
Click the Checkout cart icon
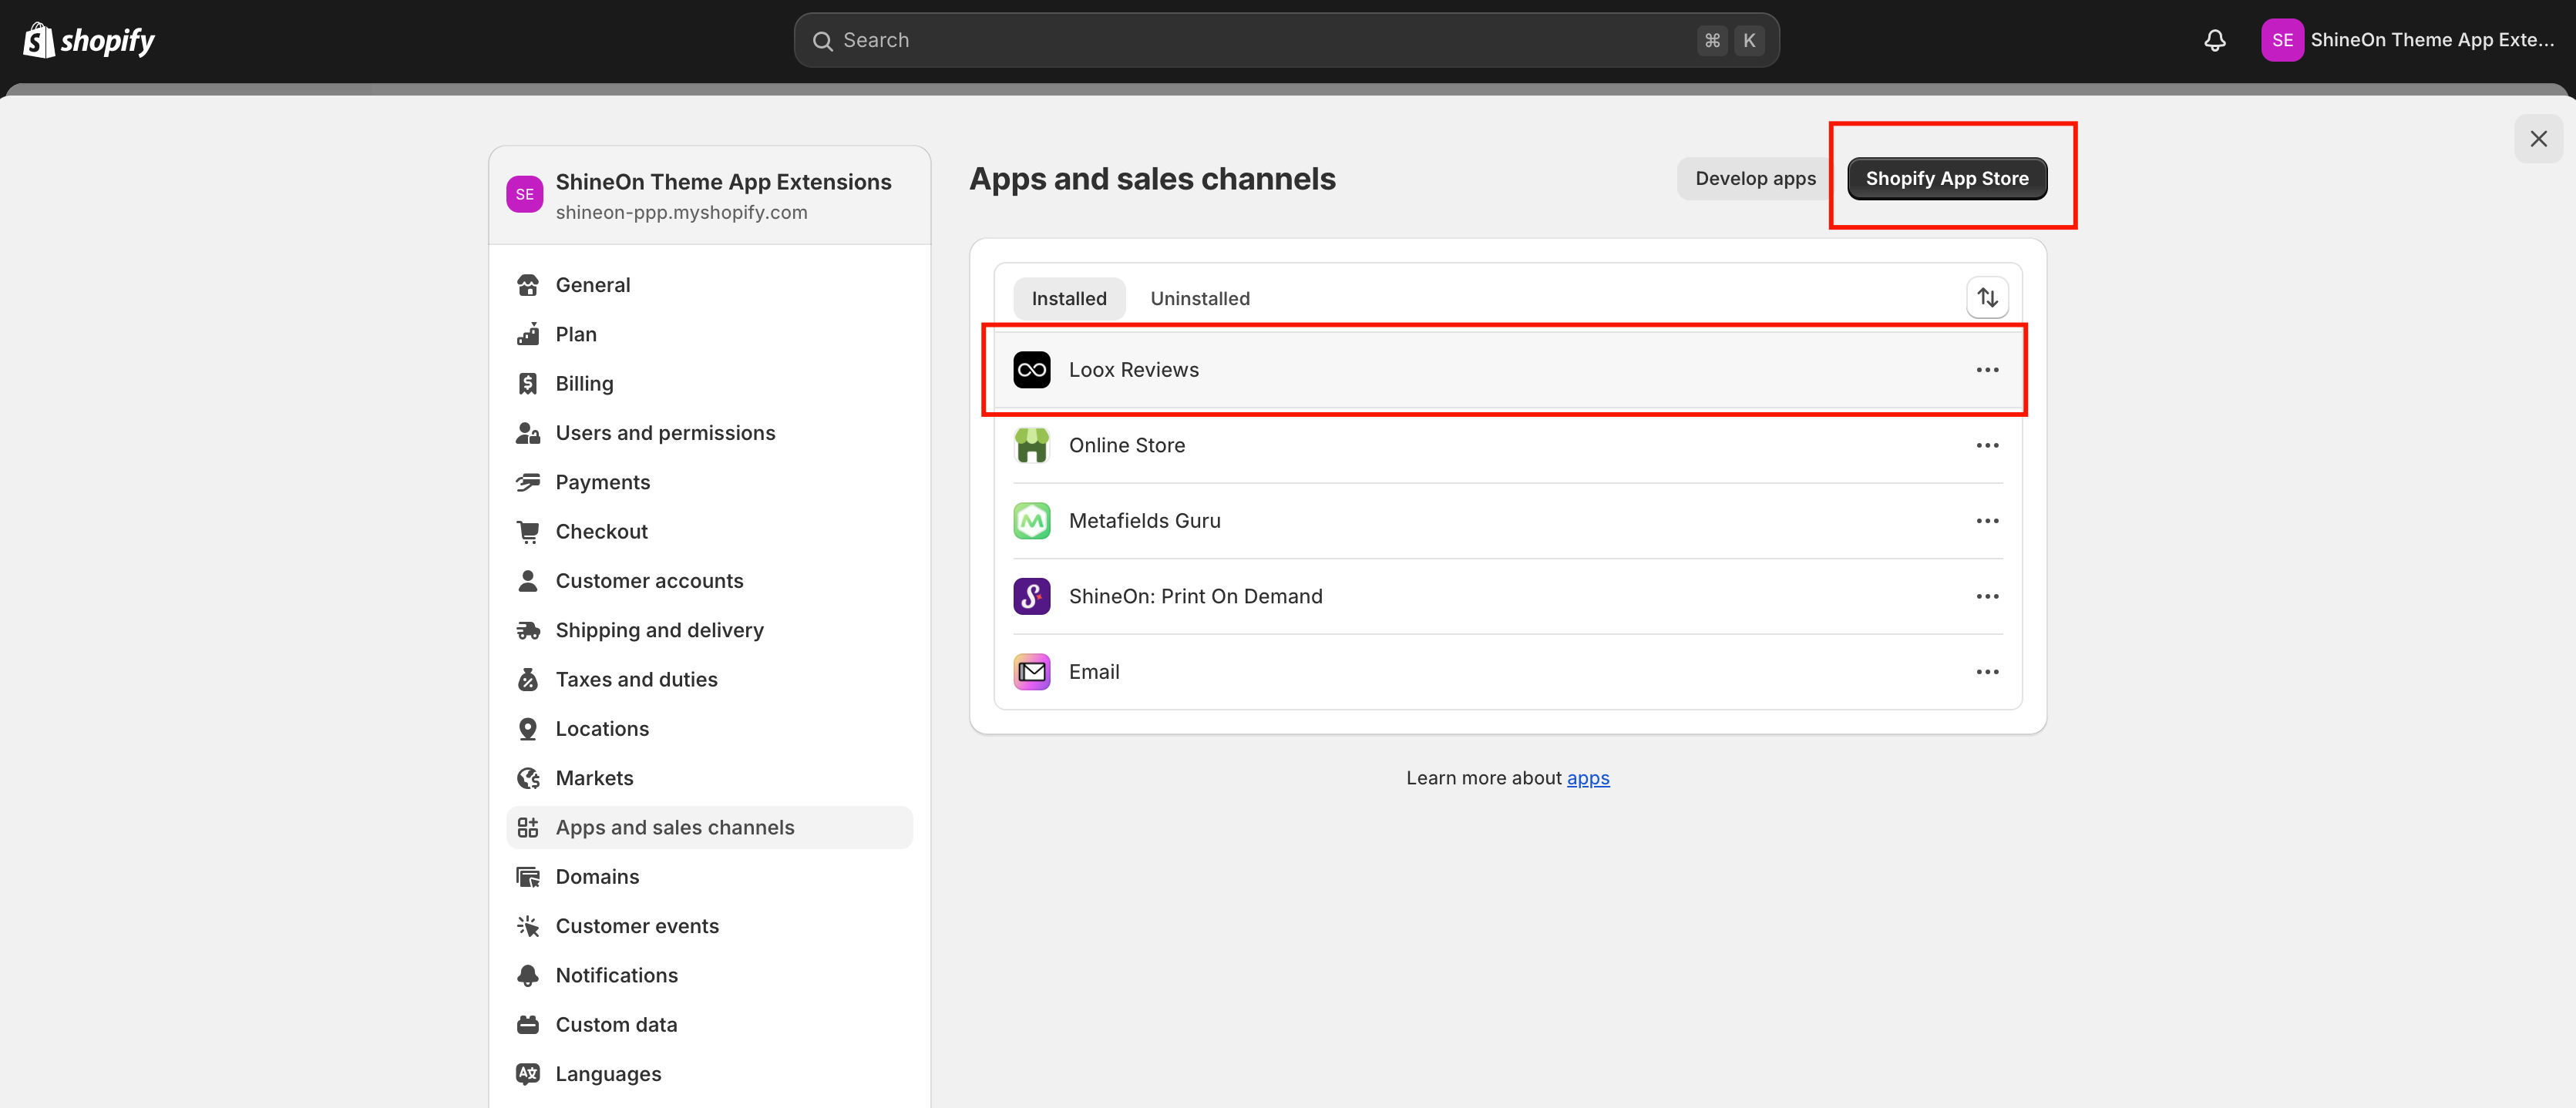[528, 532]
